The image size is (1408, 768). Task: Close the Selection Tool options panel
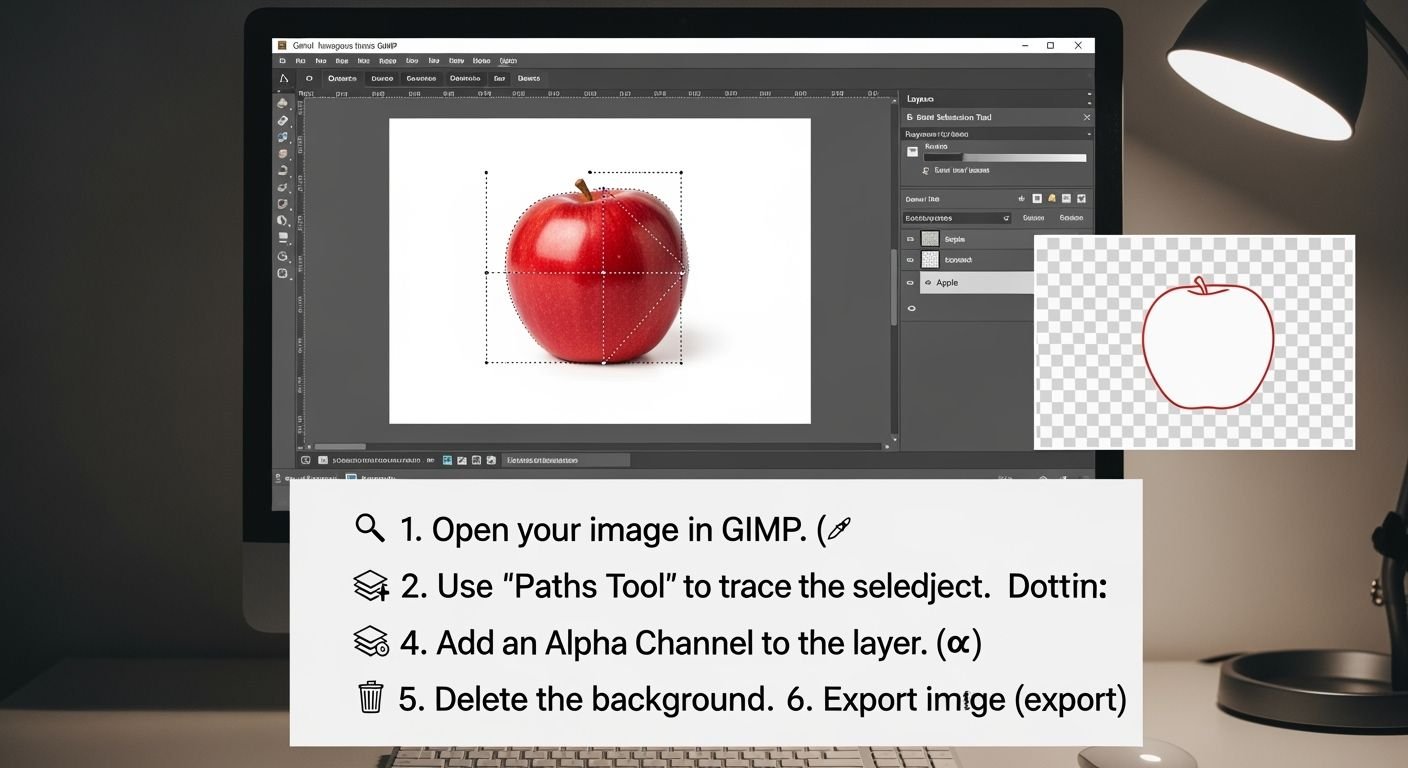[x=1087, y=117]
